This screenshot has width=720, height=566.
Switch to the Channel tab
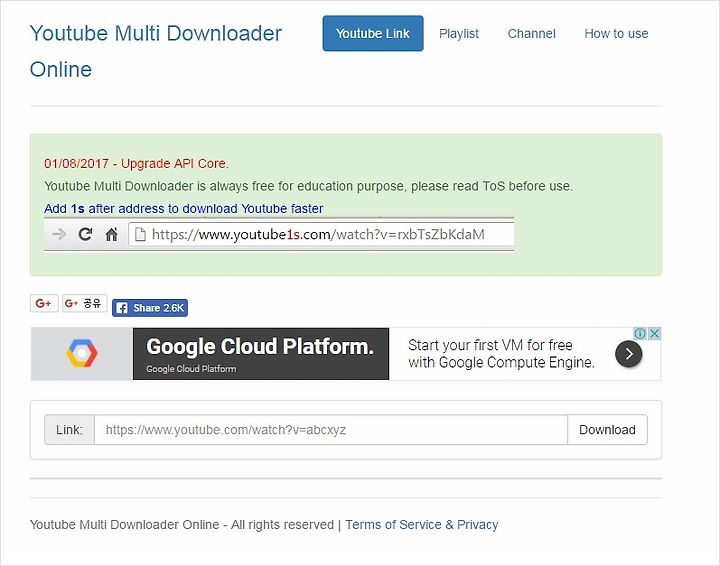(x=531, y=34)
